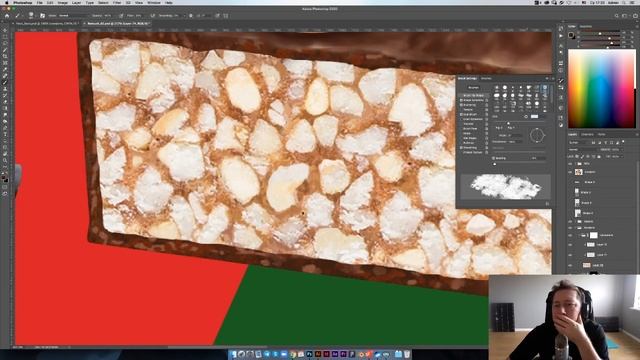Select the Move tool
The height and width of the screenshot is (360, 640).
[5, 30]
